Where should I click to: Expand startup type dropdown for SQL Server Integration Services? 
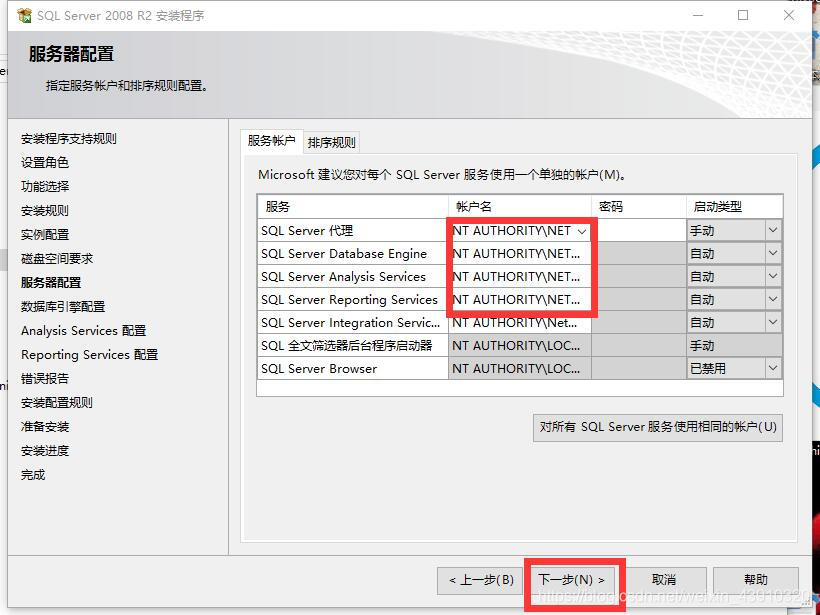tap(773, 322)
